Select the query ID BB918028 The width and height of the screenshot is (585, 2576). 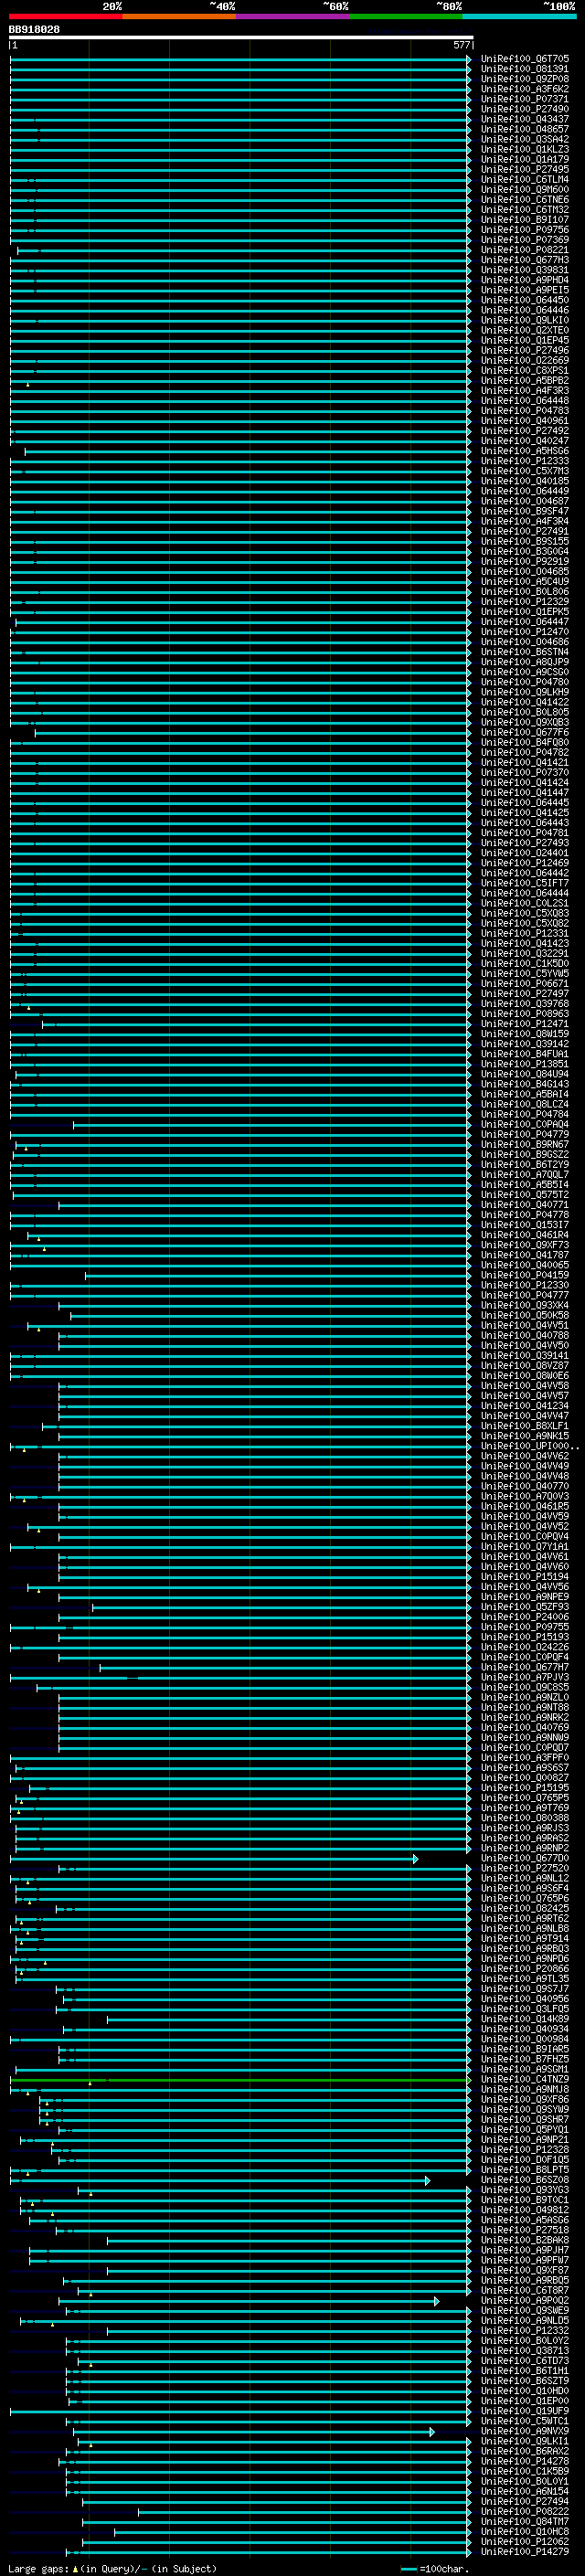coord(34,30)
